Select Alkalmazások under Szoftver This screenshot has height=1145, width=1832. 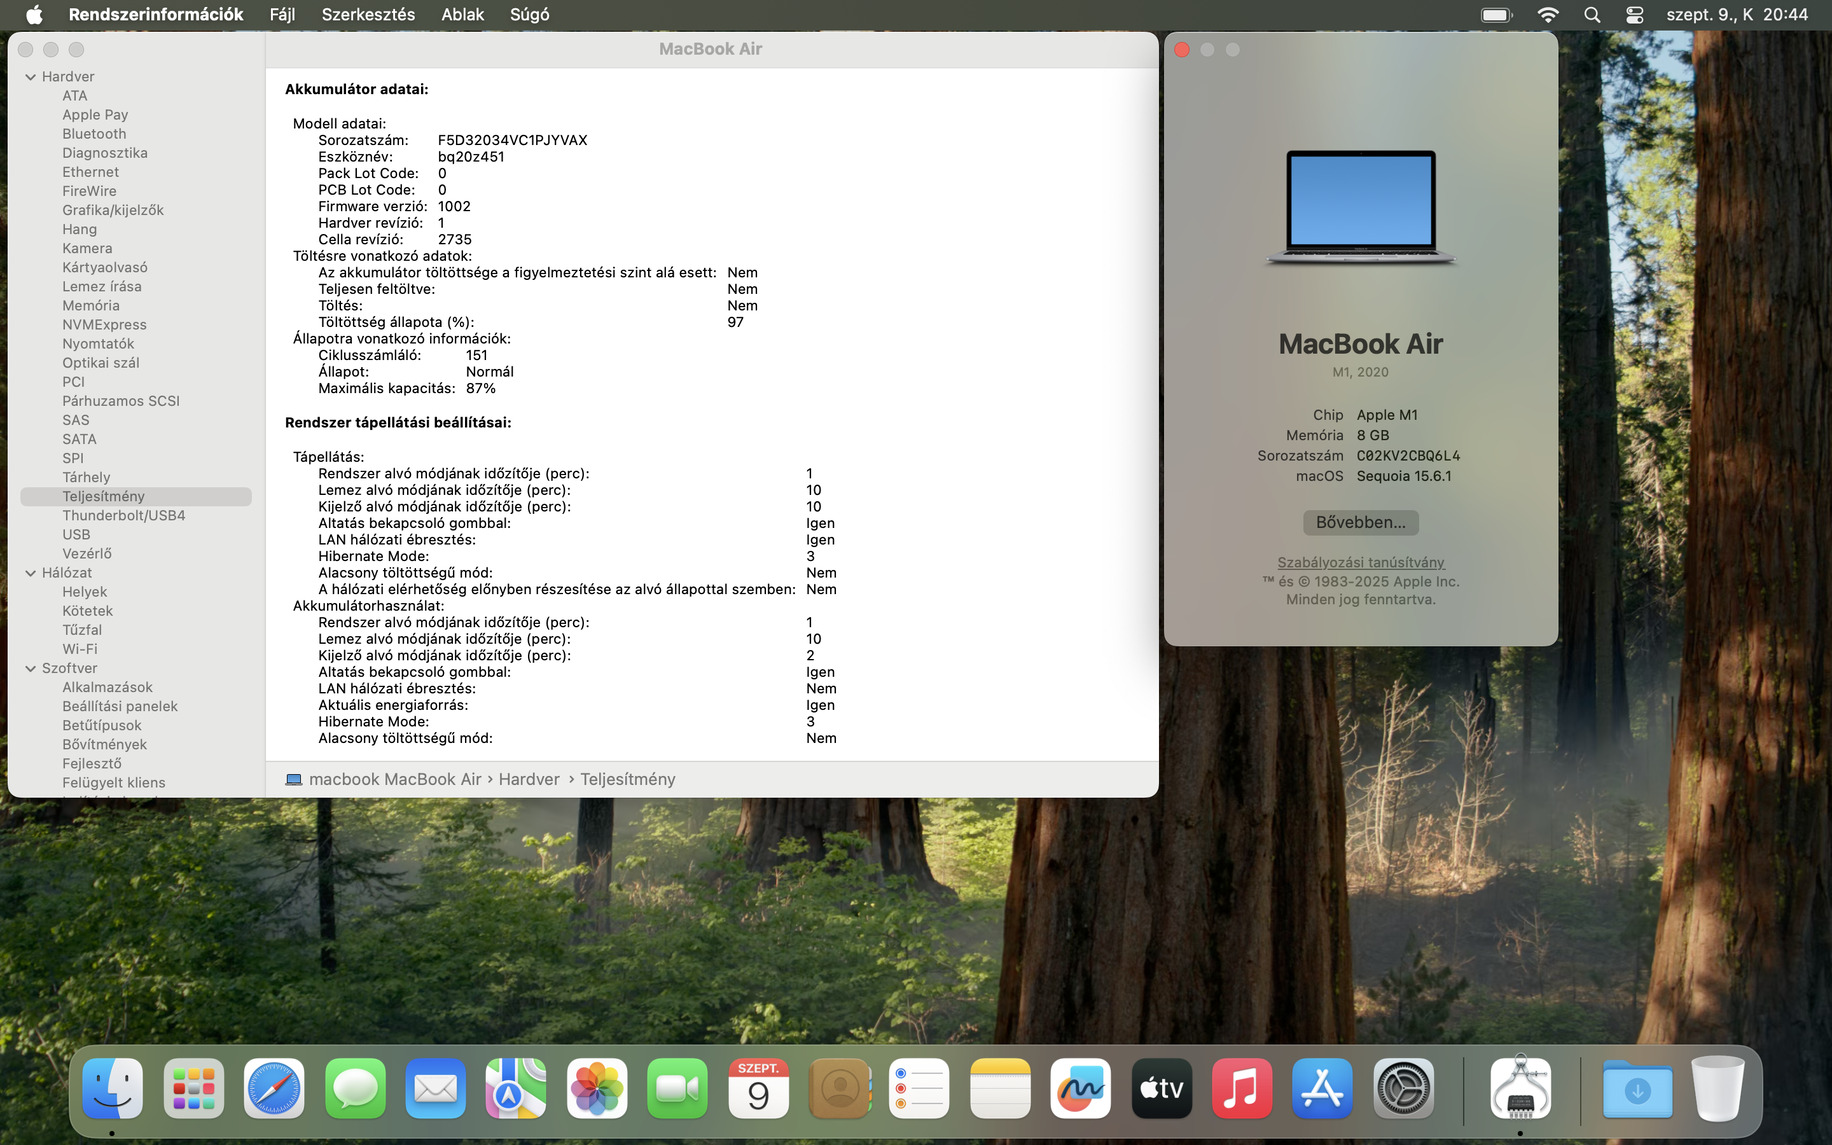click(108, 687)
